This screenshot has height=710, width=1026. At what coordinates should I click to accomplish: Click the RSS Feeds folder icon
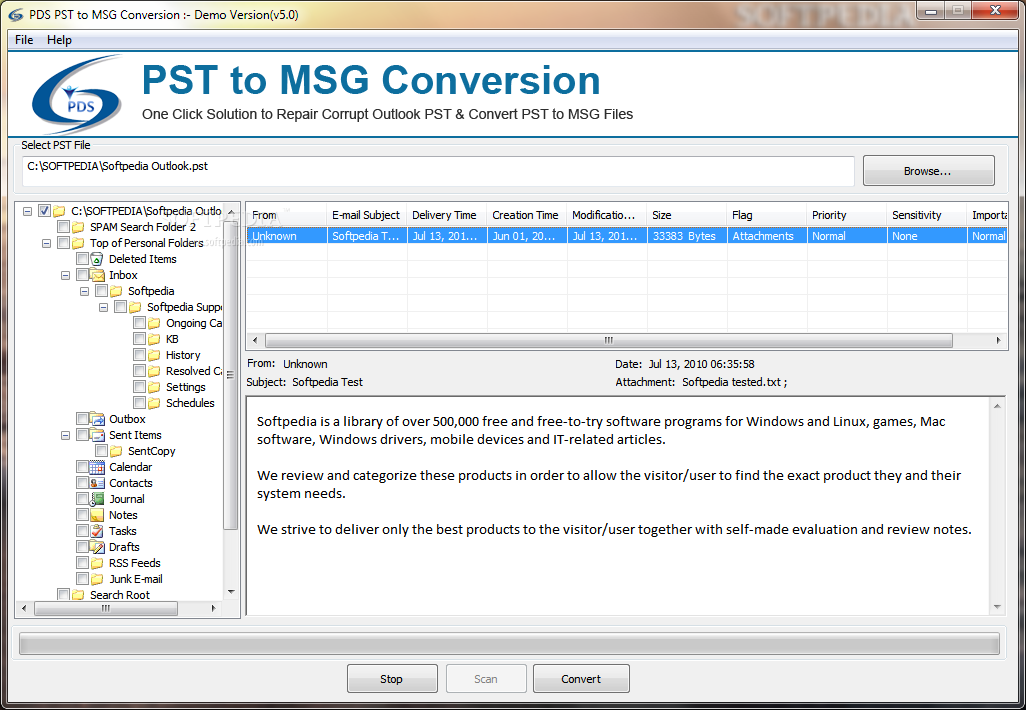point(97,563)
